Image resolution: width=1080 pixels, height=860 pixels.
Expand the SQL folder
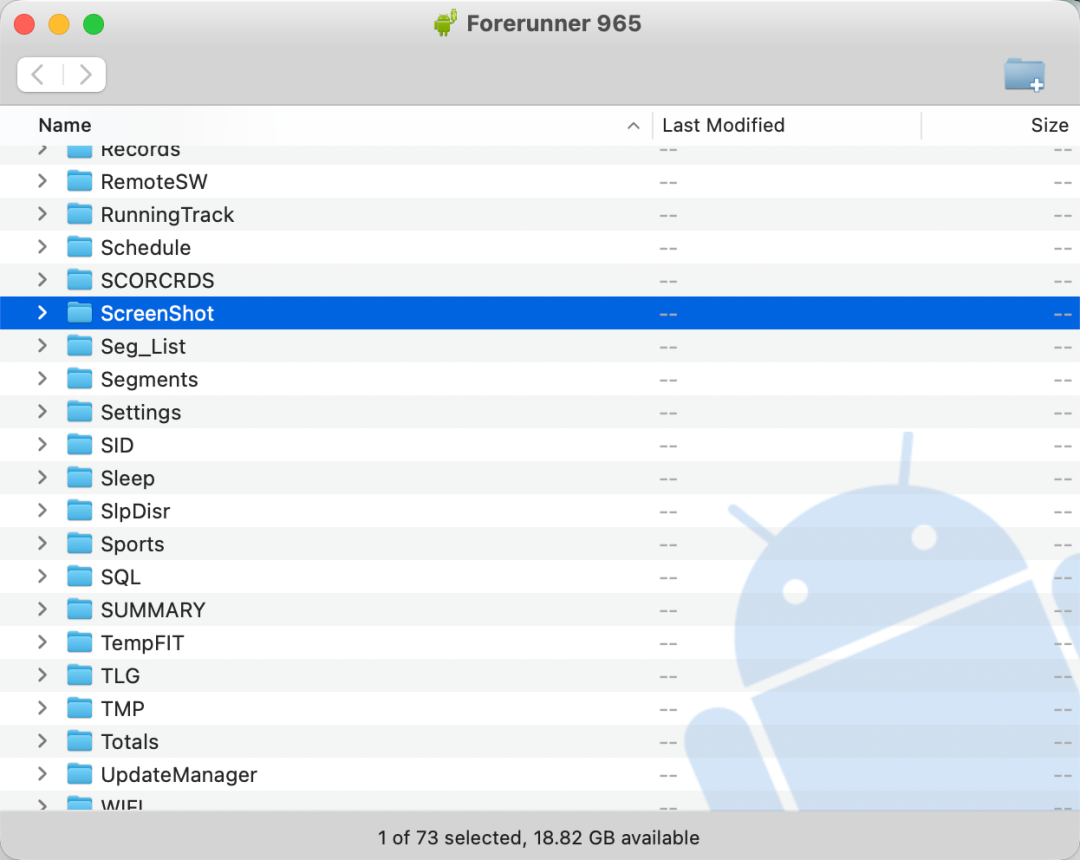pos(43,576)
